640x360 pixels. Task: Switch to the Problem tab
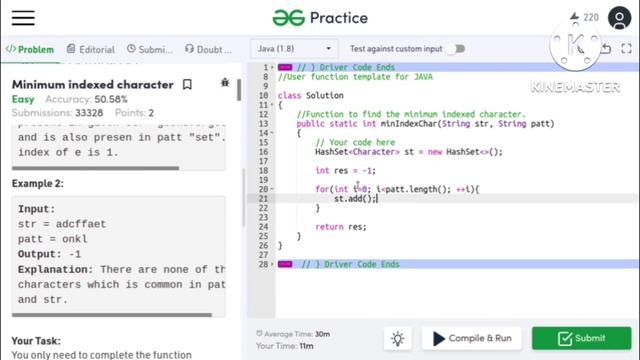pyautogui.click(x=30, y=49)
